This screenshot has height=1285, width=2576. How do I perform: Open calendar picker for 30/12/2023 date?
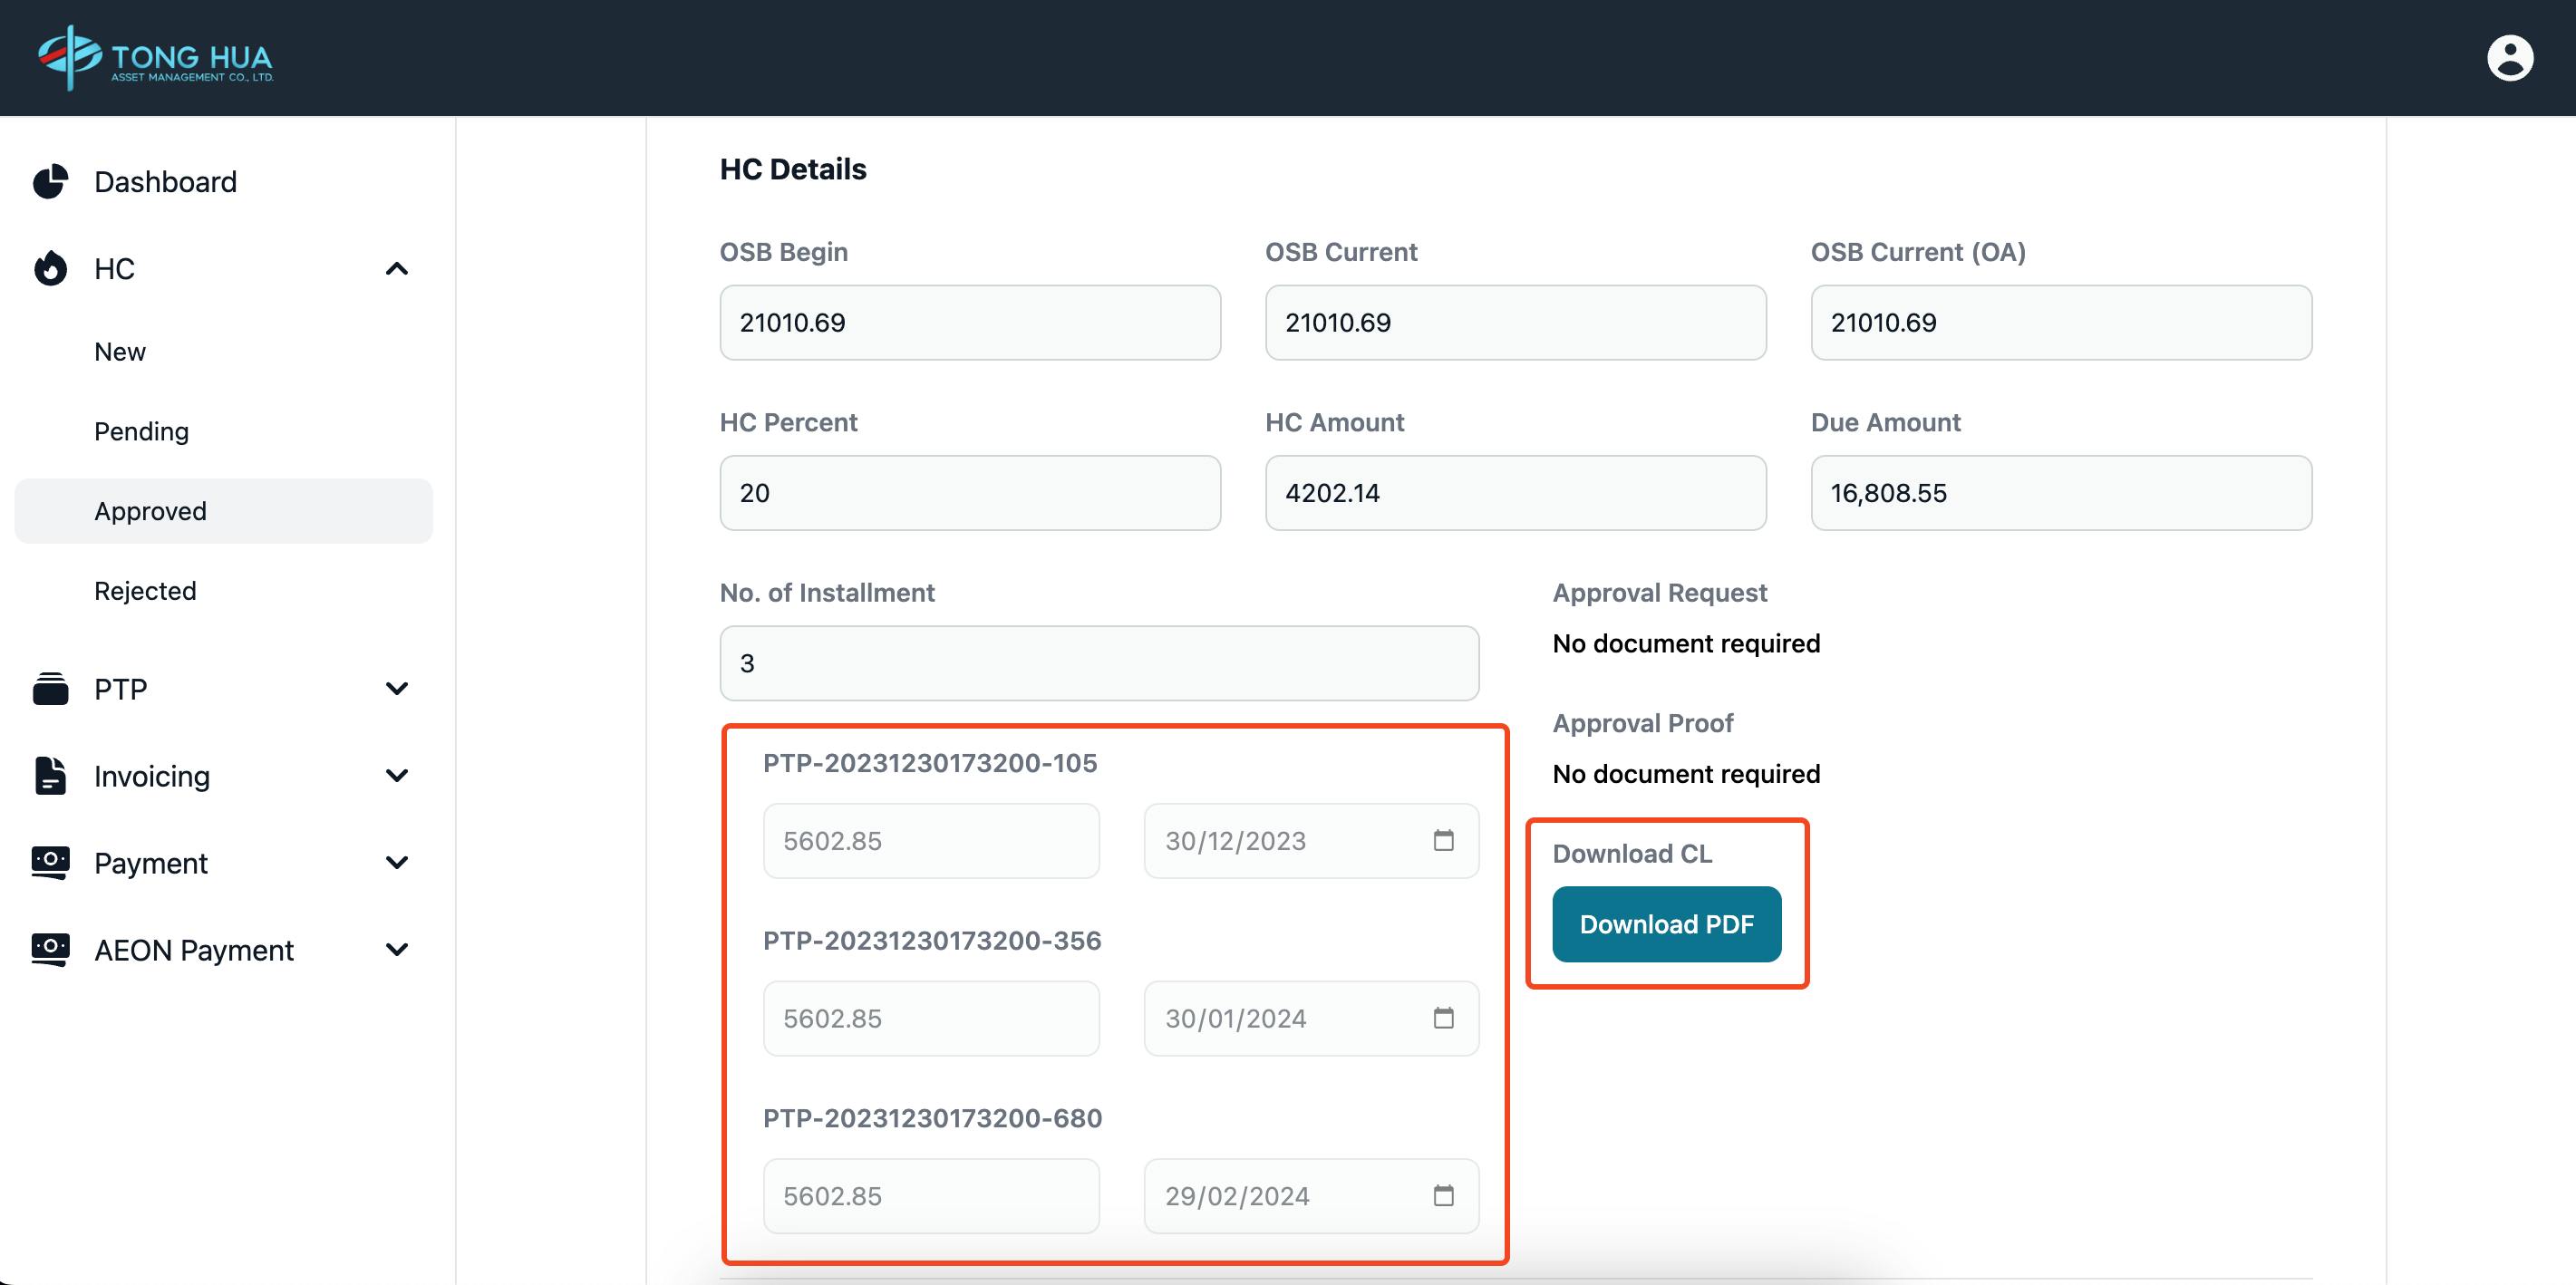(1443, 840)
